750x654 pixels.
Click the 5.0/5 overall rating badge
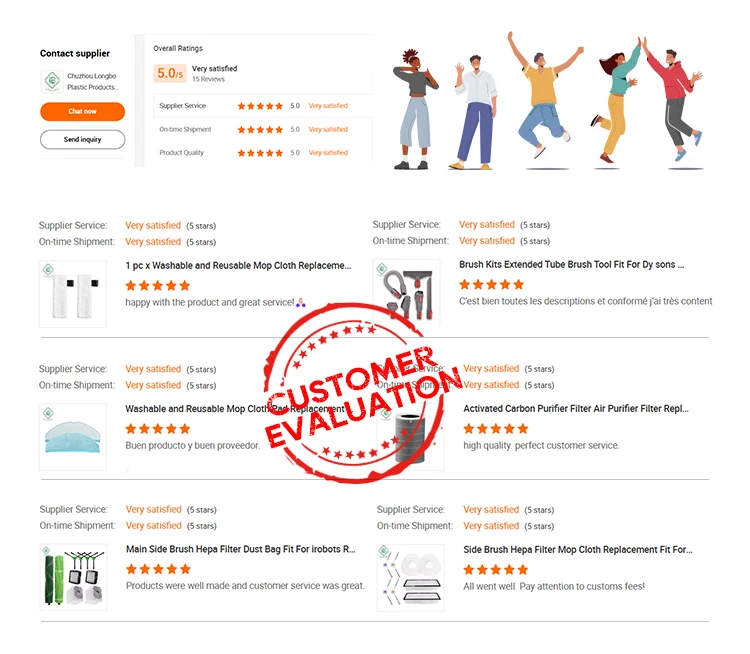tap(170, 73)
